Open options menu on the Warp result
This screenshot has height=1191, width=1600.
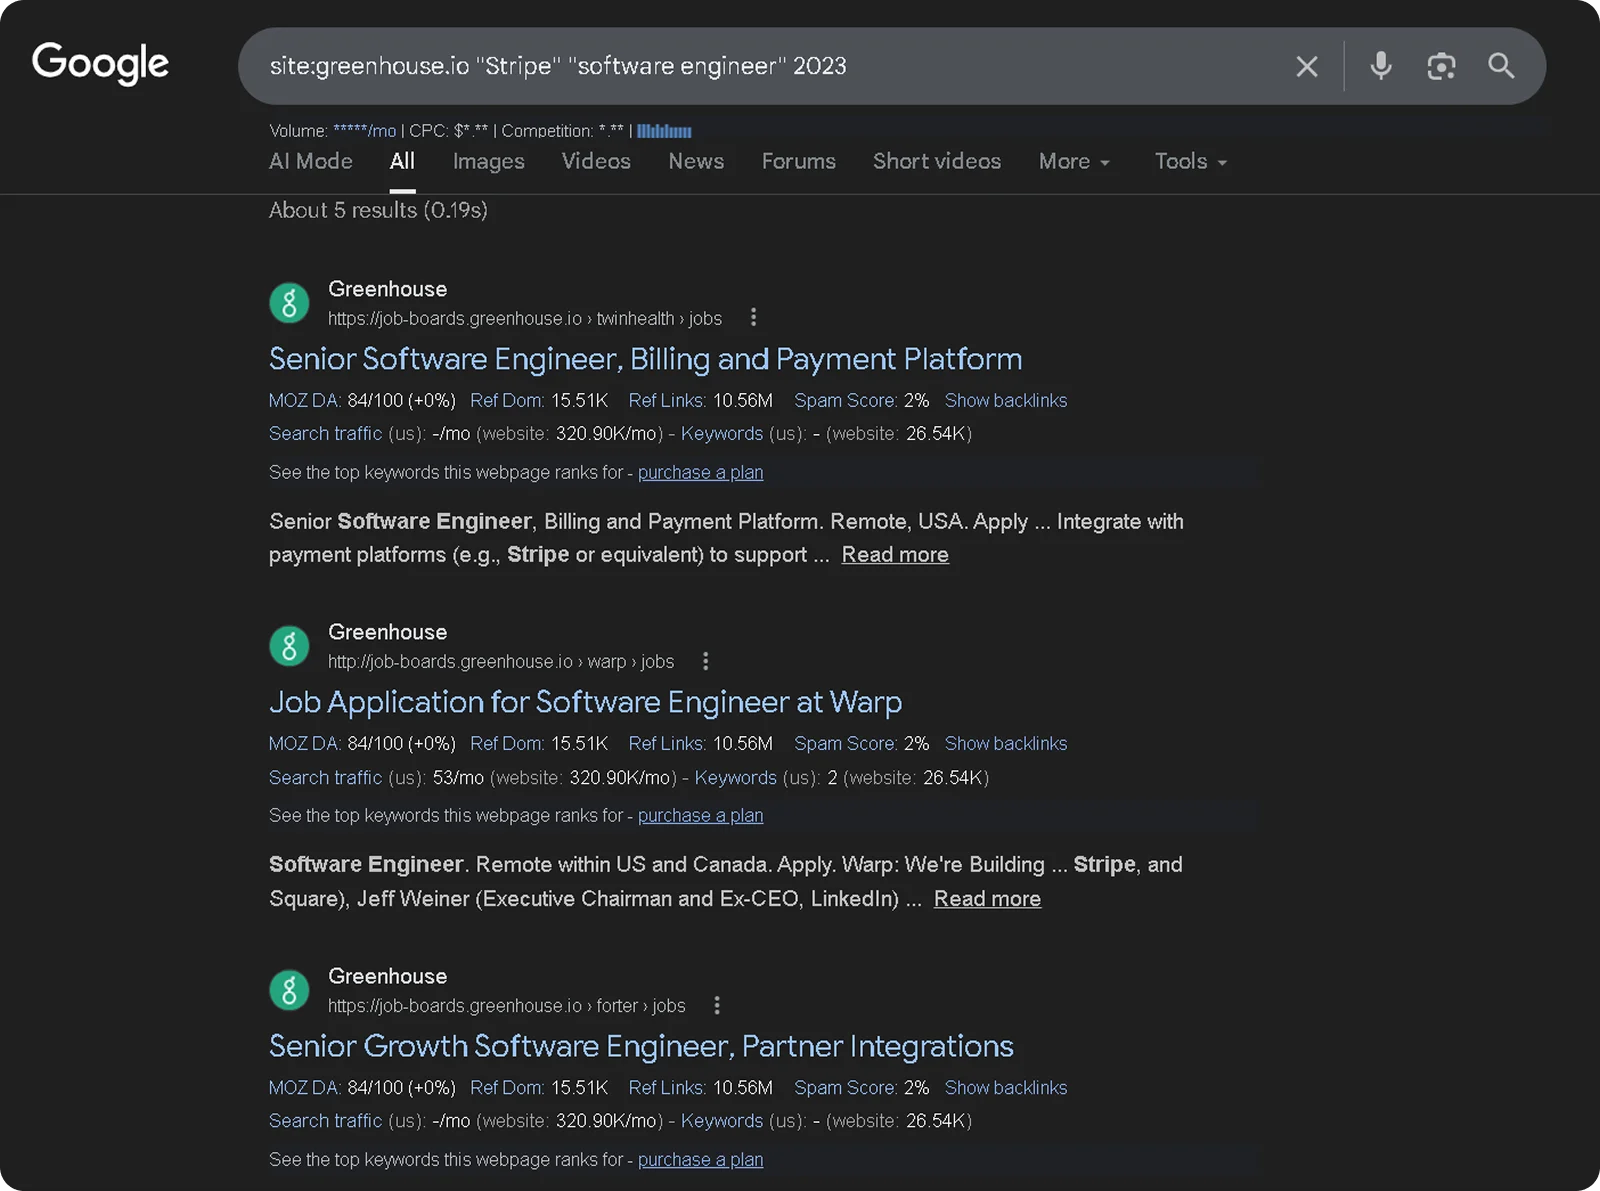coord(705,661)
